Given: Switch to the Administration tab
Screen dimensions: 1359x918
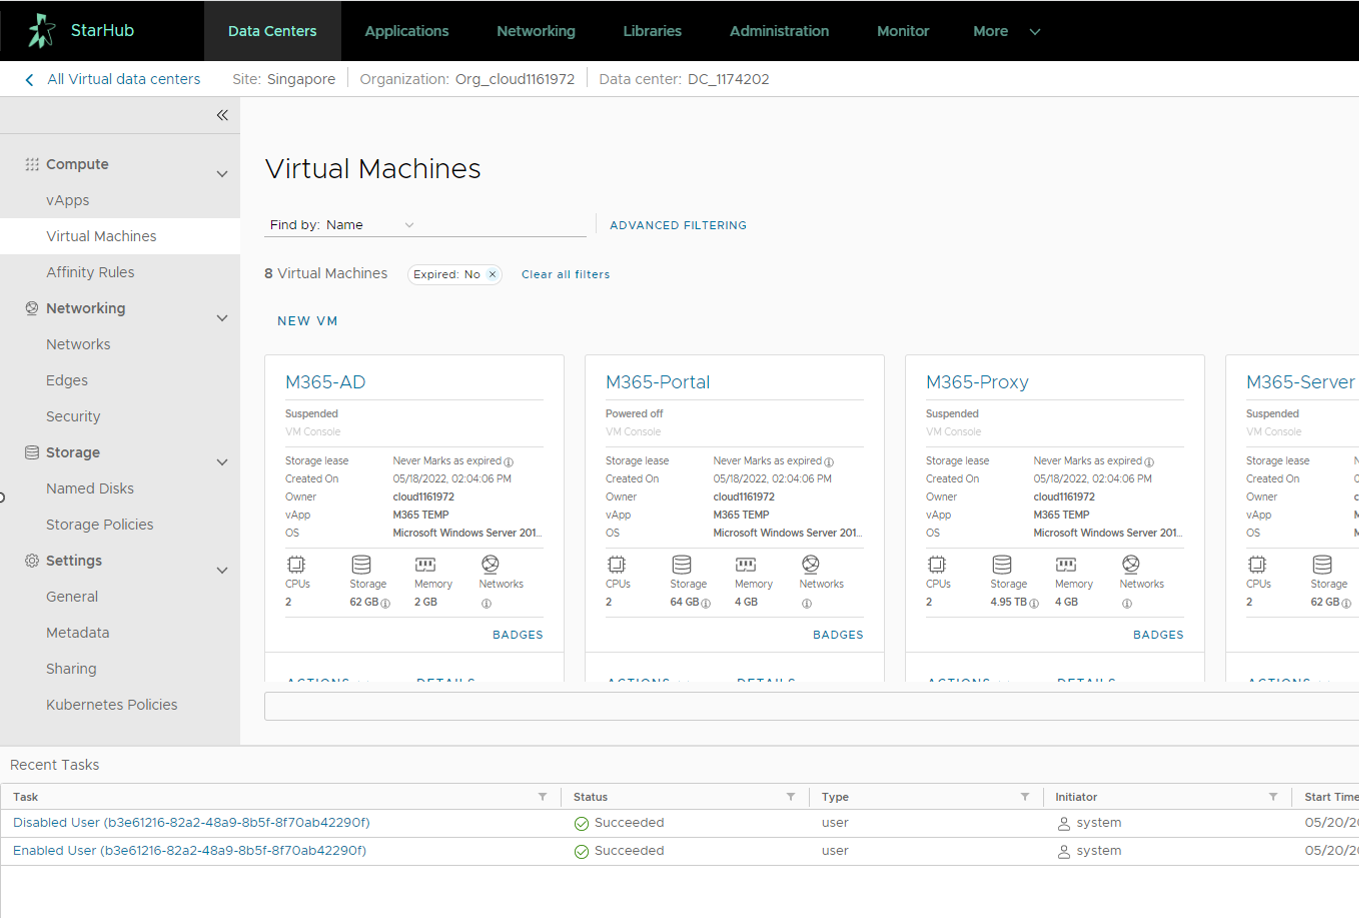Looking at the screenshot, I should (x=778, y=31).
